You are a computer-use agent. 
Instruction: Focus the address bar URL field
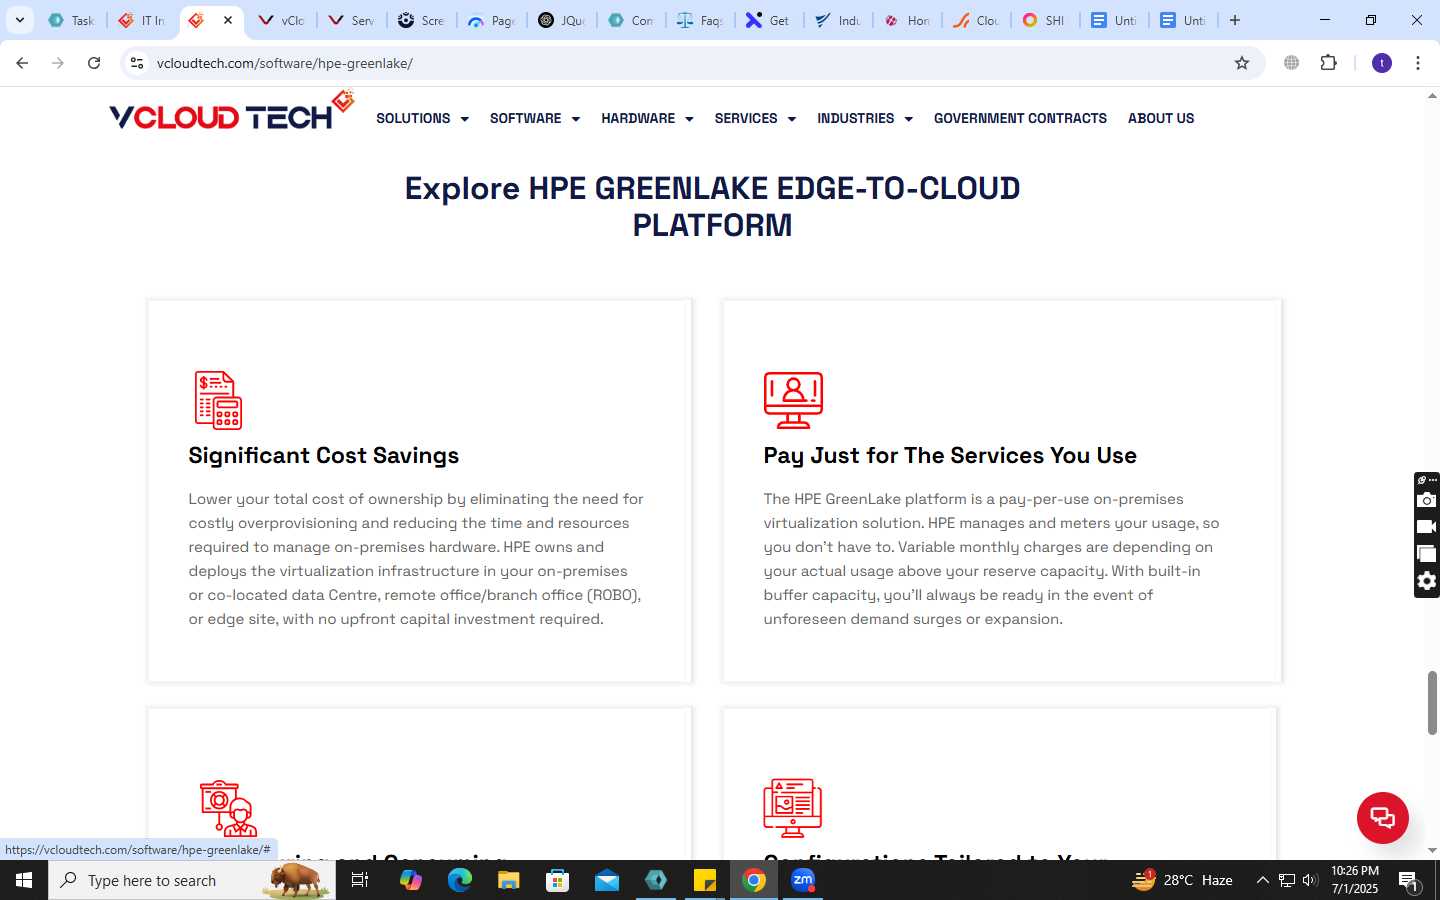point(690,63)
